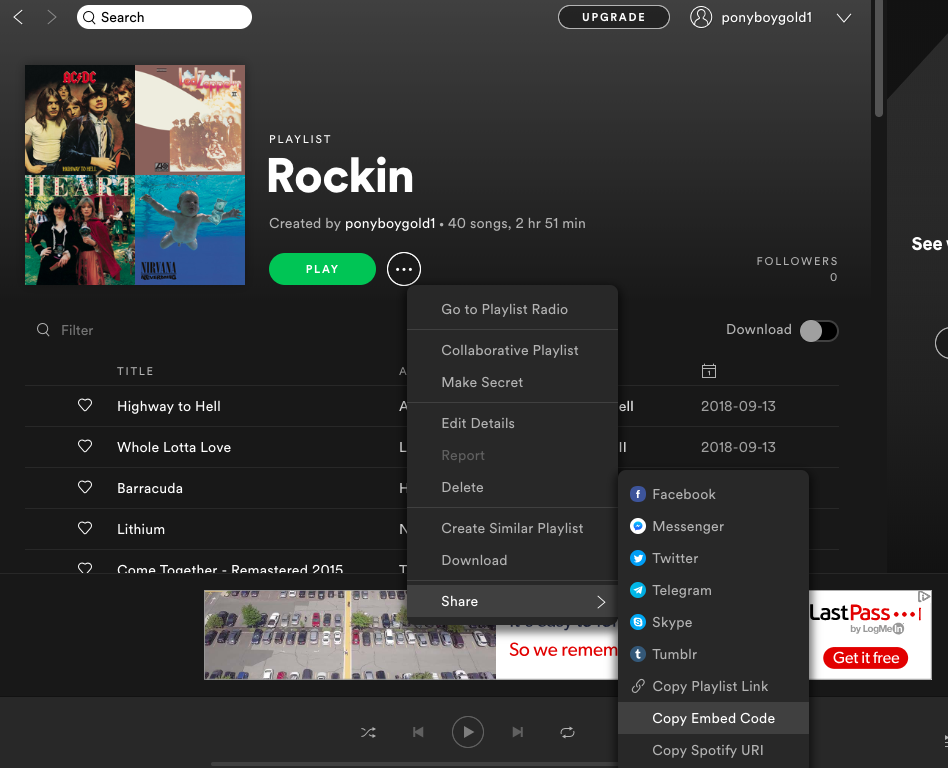Select the Lithium track title
The height and width of the screenshot is (768, 948).
point(141,529)
